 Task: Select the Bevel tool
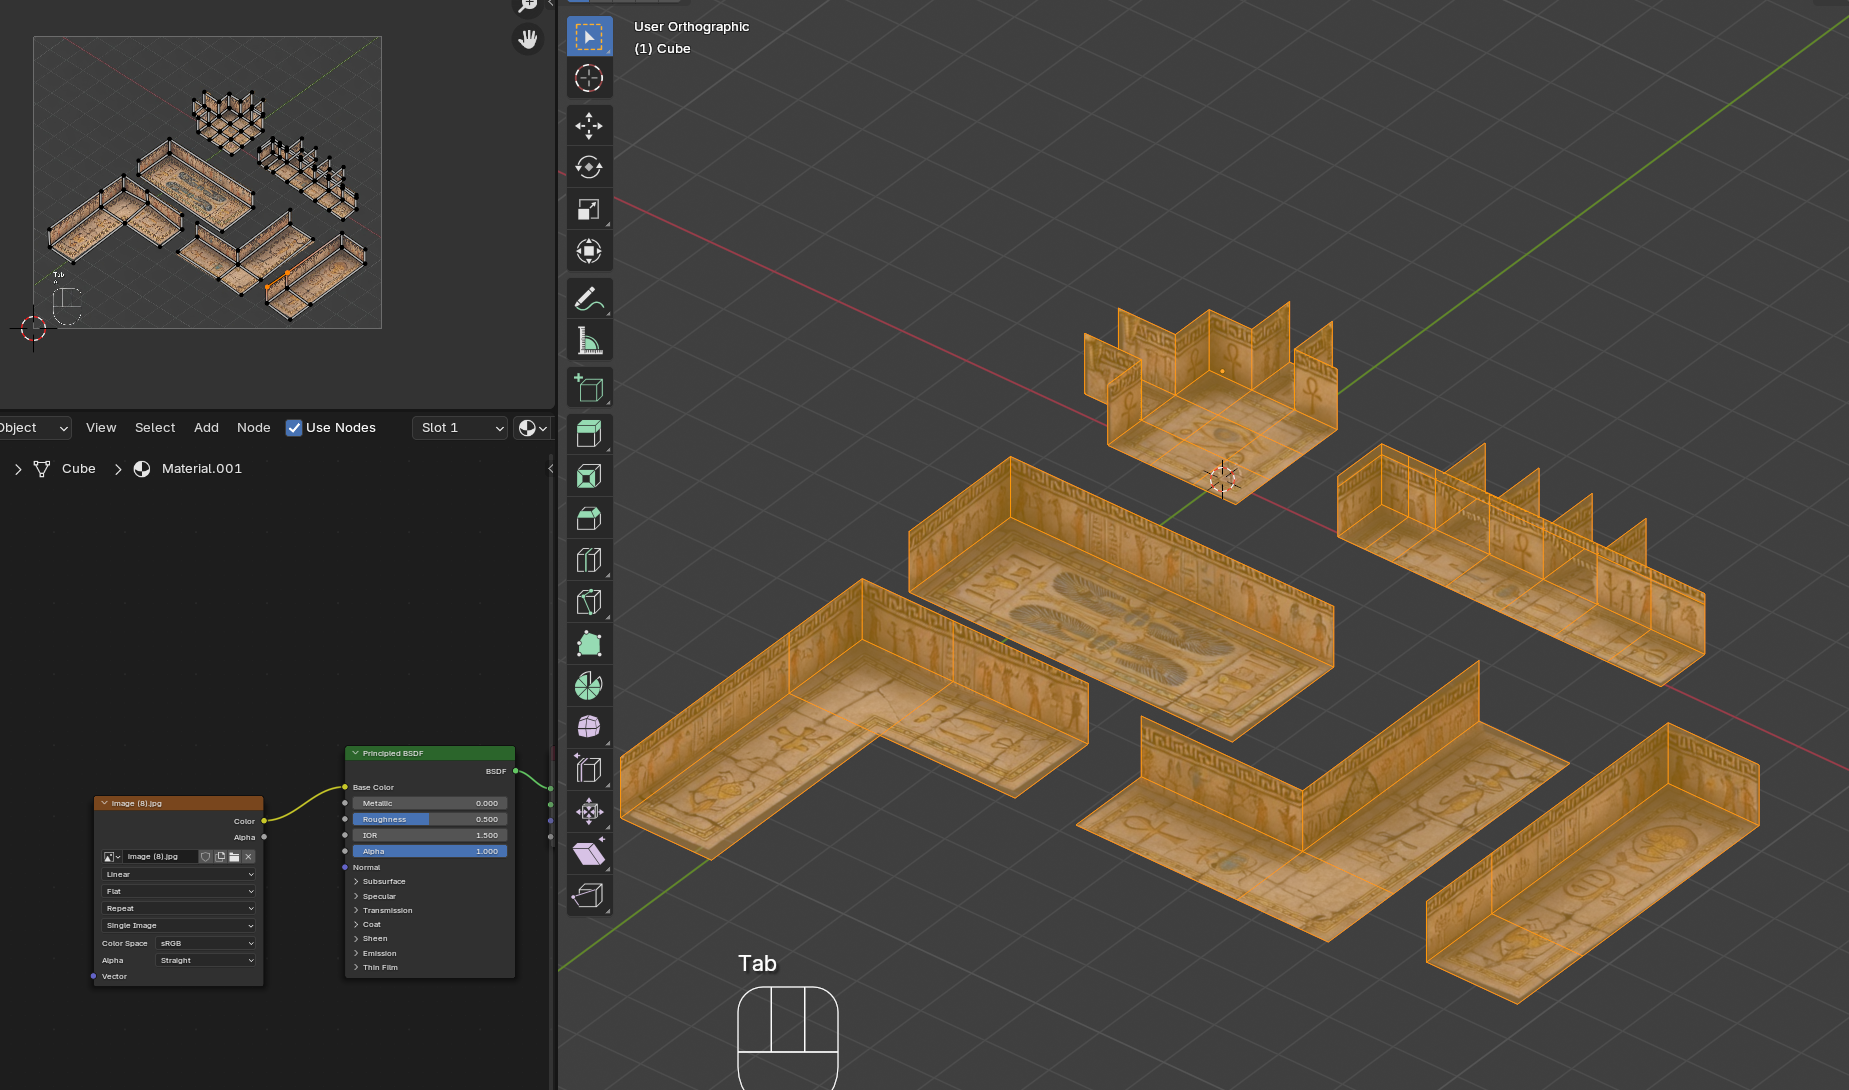point(589,518)
